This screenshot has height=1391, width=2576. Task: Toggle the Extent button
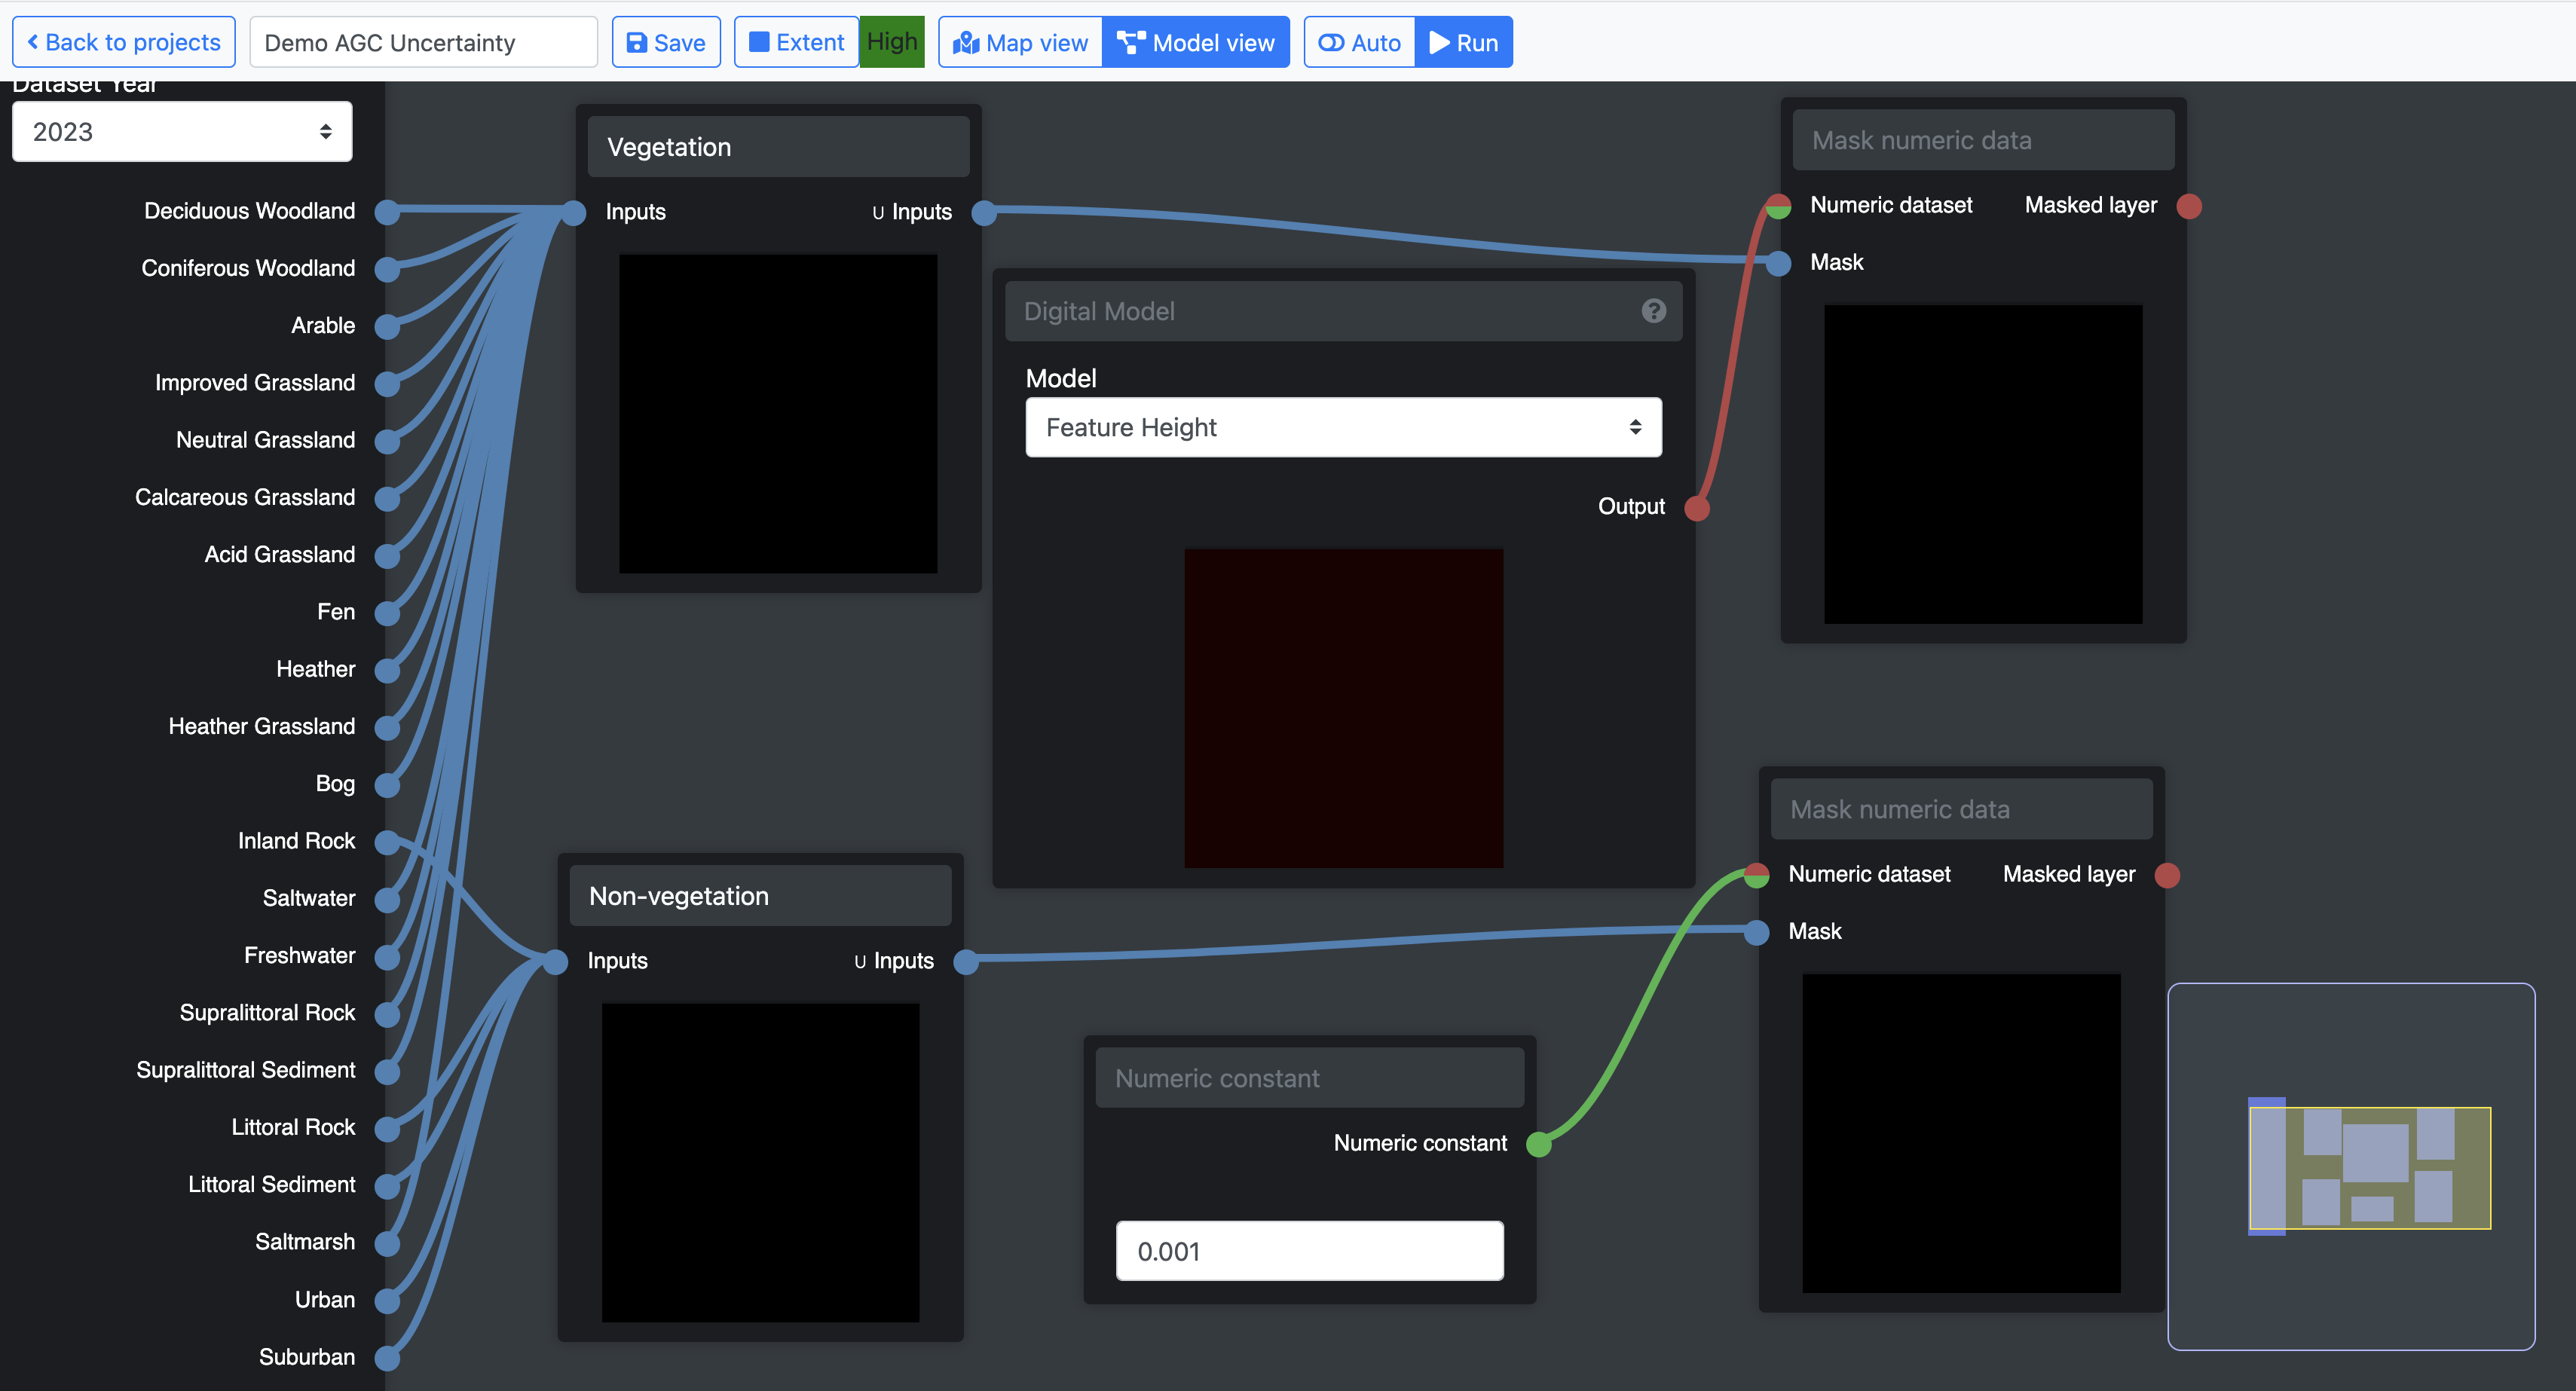click(796, 43)
